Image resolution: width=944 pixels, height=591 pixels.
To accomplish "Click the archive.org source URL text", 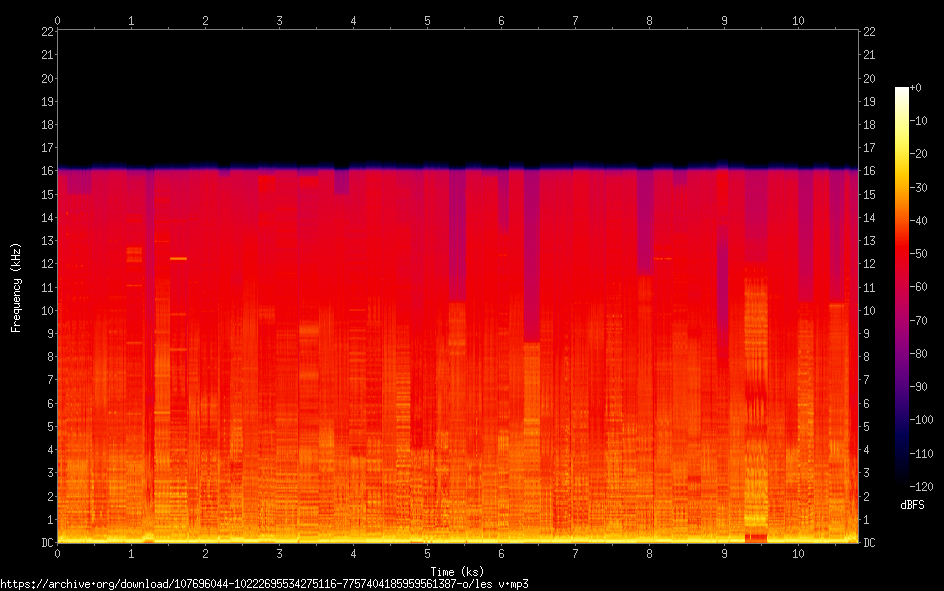I will click(x=264, y=584).
